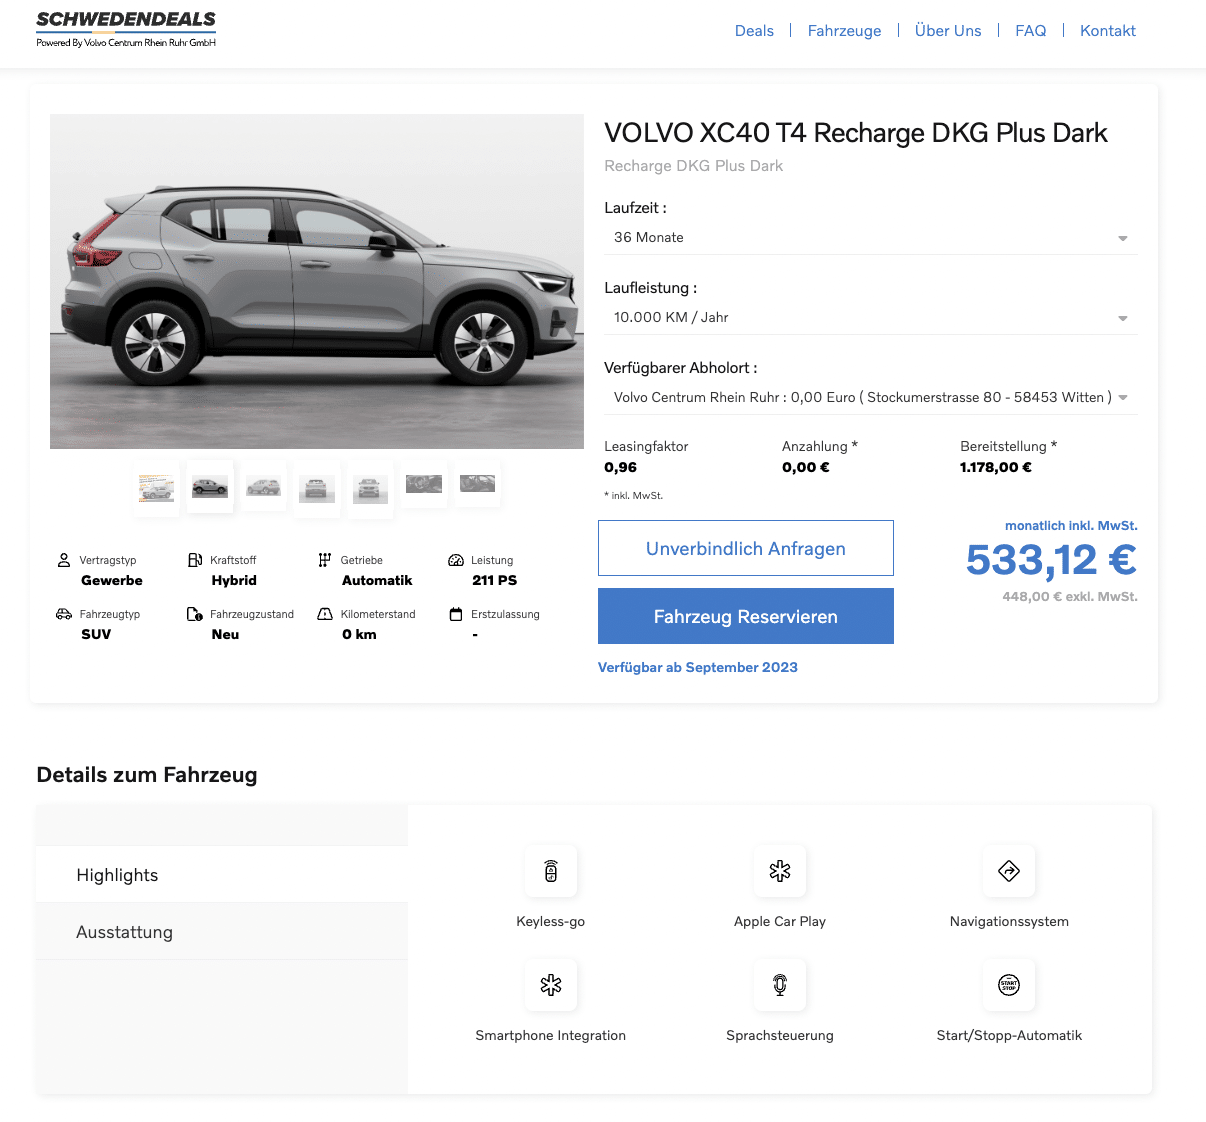Click the Start/Stopp-Automatik icon
The width and height of the screenshot is (1206, 1122).
(x=1009, y=985)
